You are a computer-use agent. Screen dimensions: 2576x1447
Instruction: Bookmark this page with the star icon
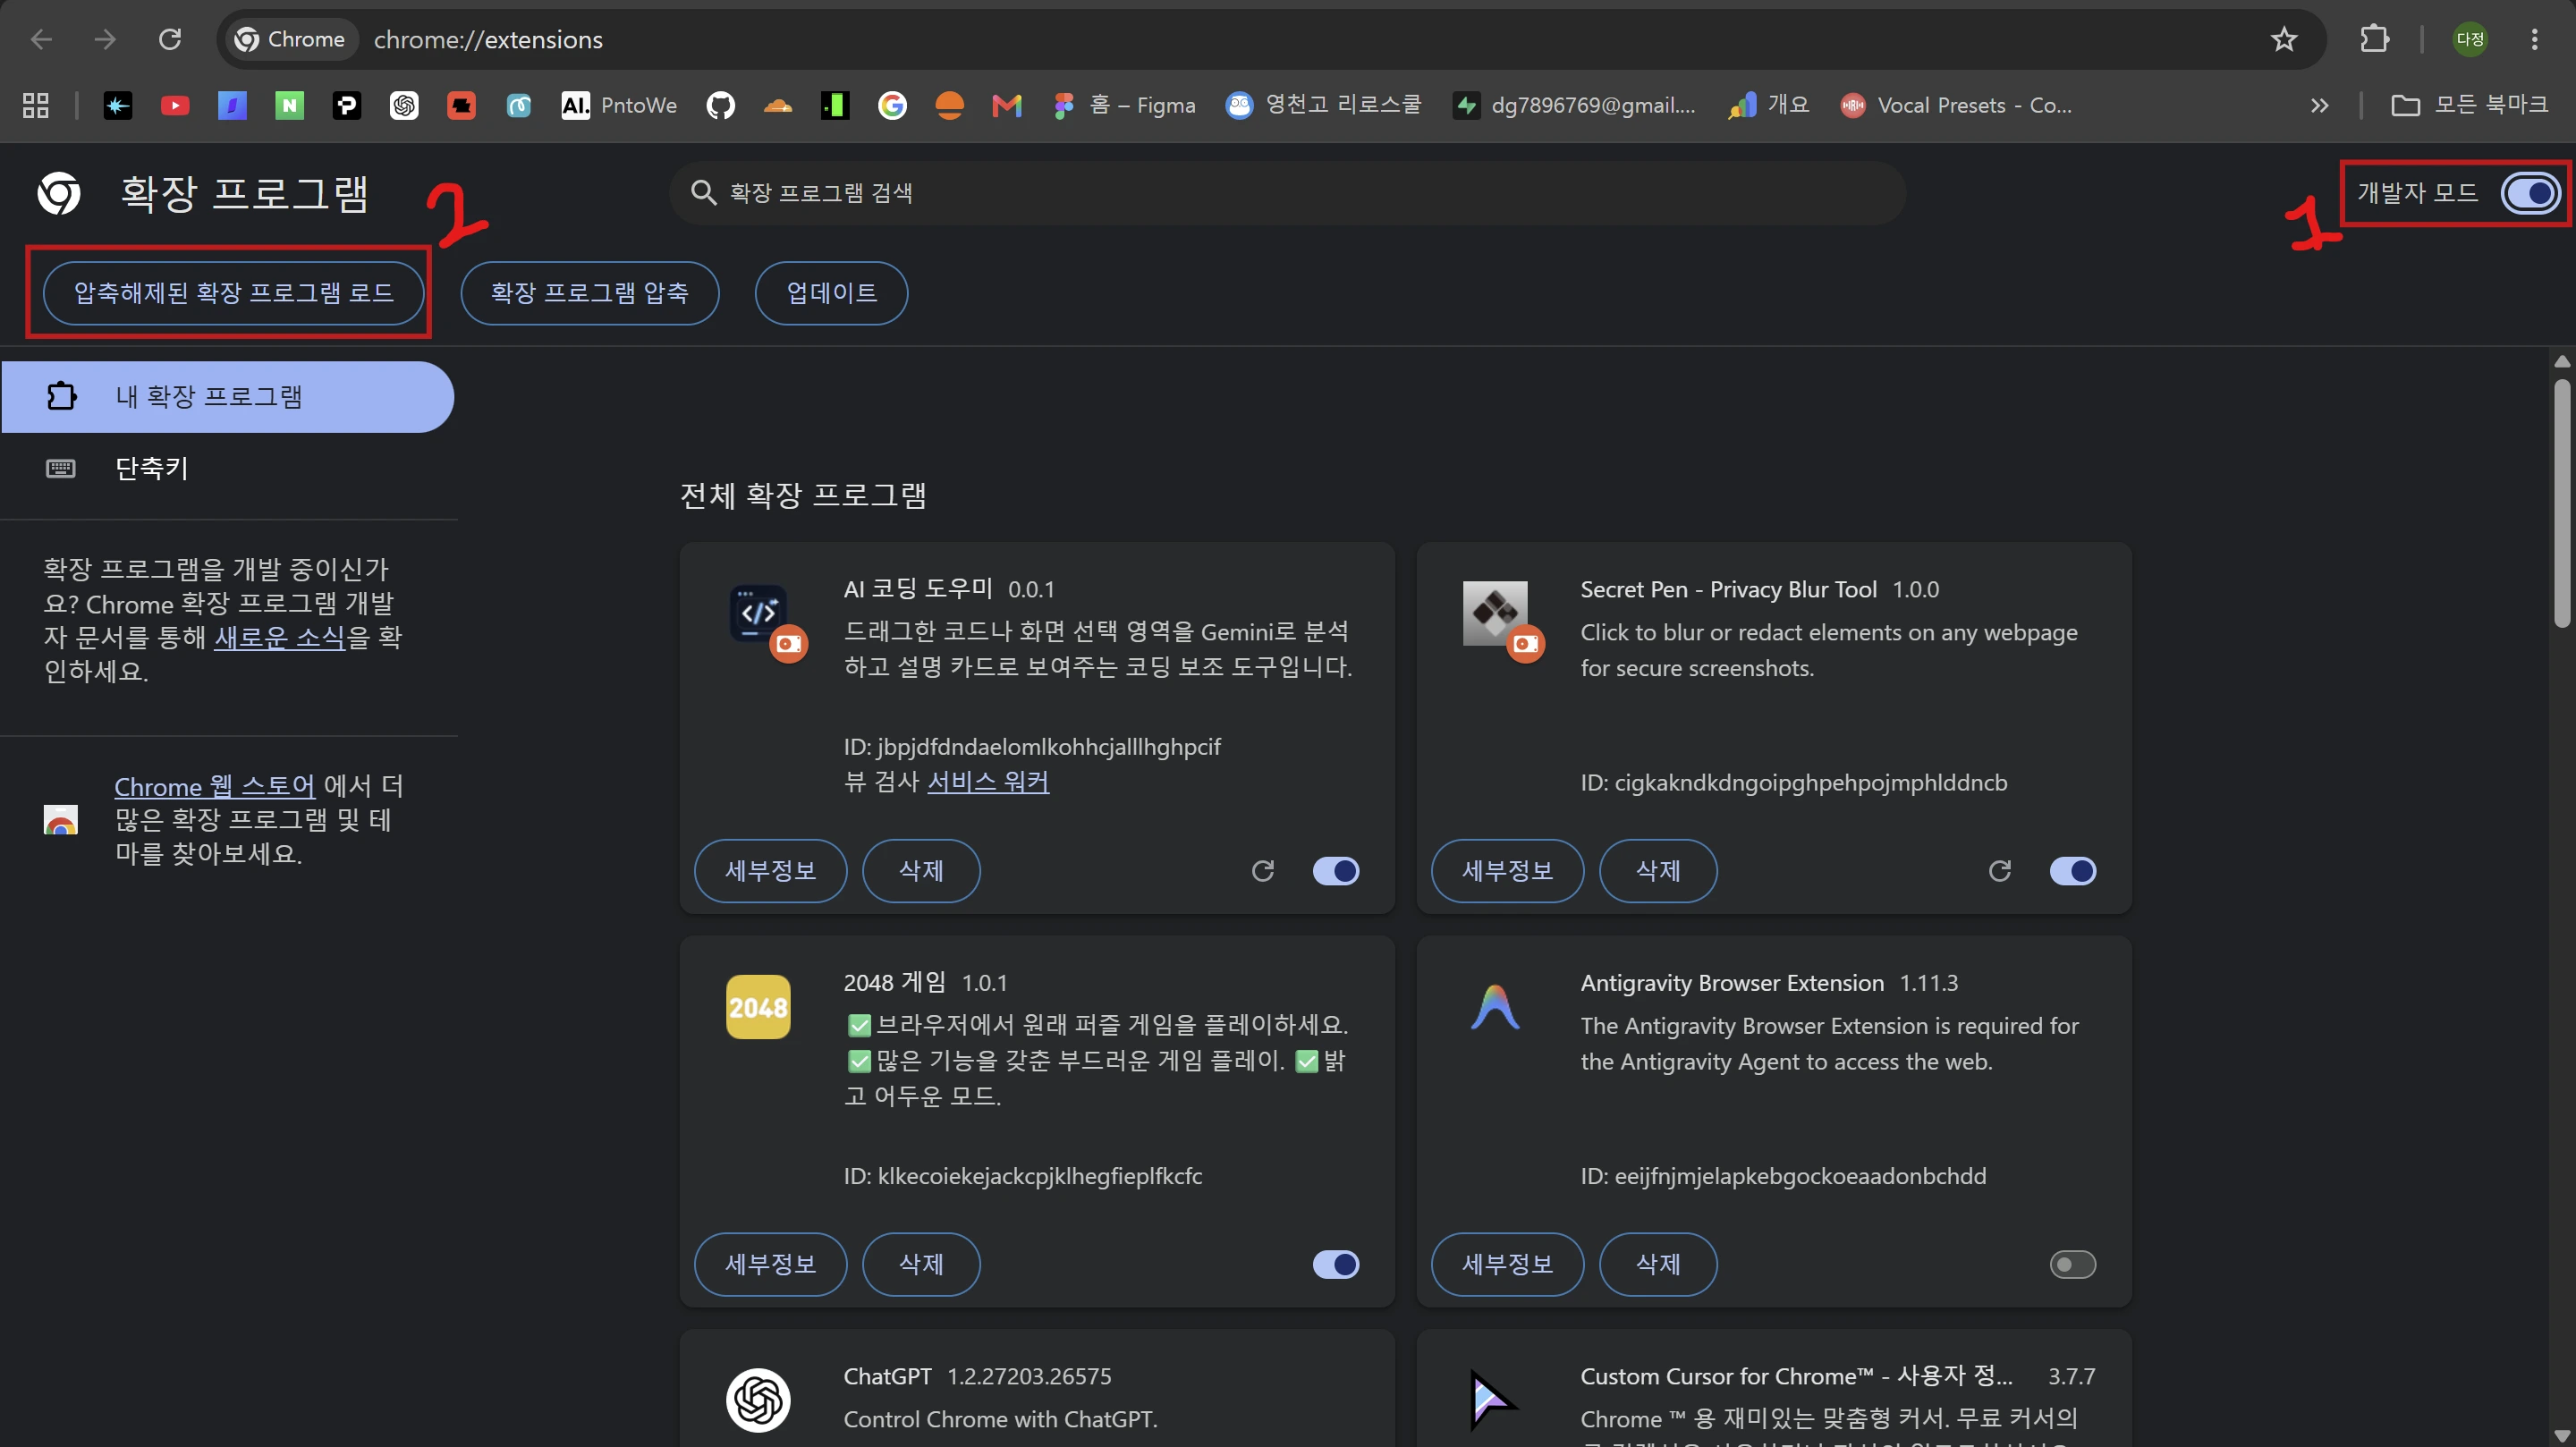tap(2284, 39)
